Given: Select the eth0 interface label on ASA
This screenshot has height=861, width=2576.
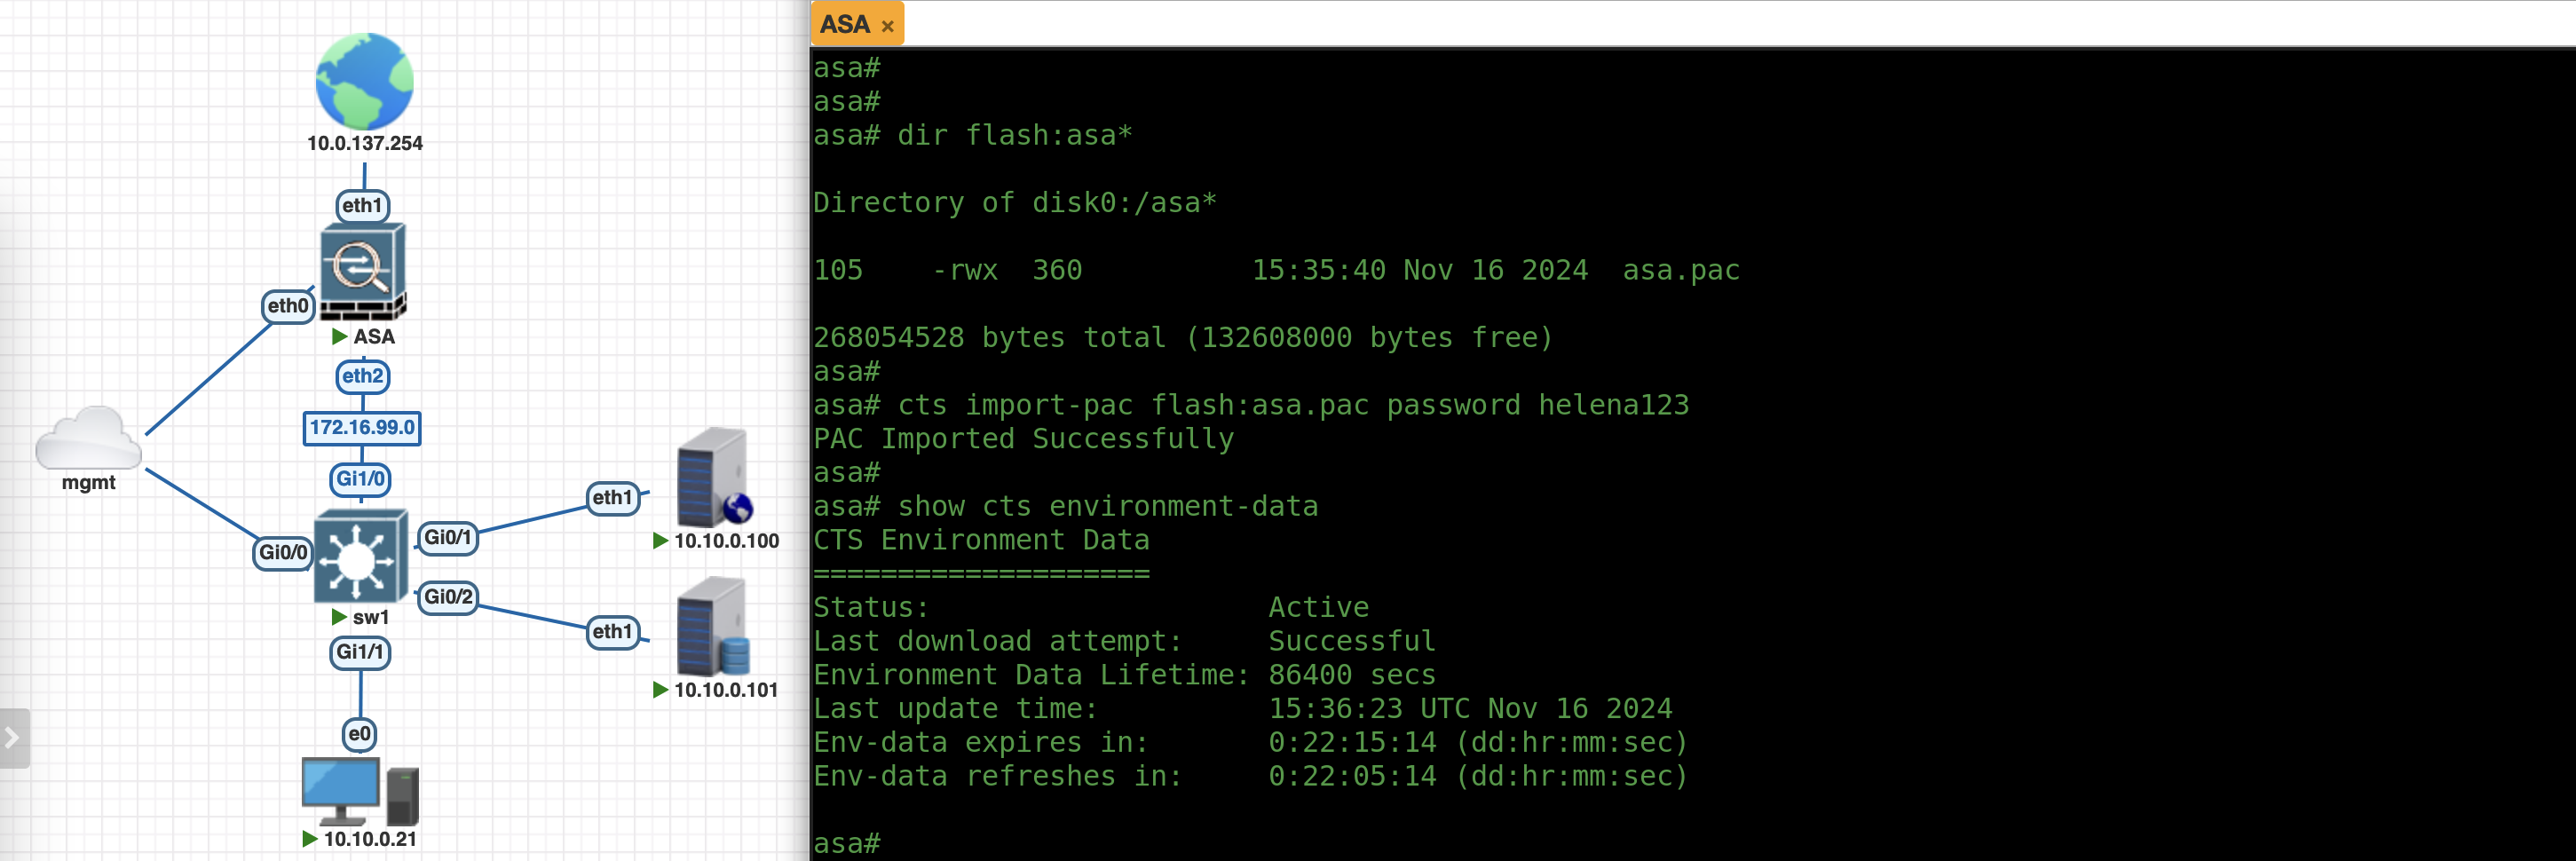Looking at the screenshot, I should 288,306.
